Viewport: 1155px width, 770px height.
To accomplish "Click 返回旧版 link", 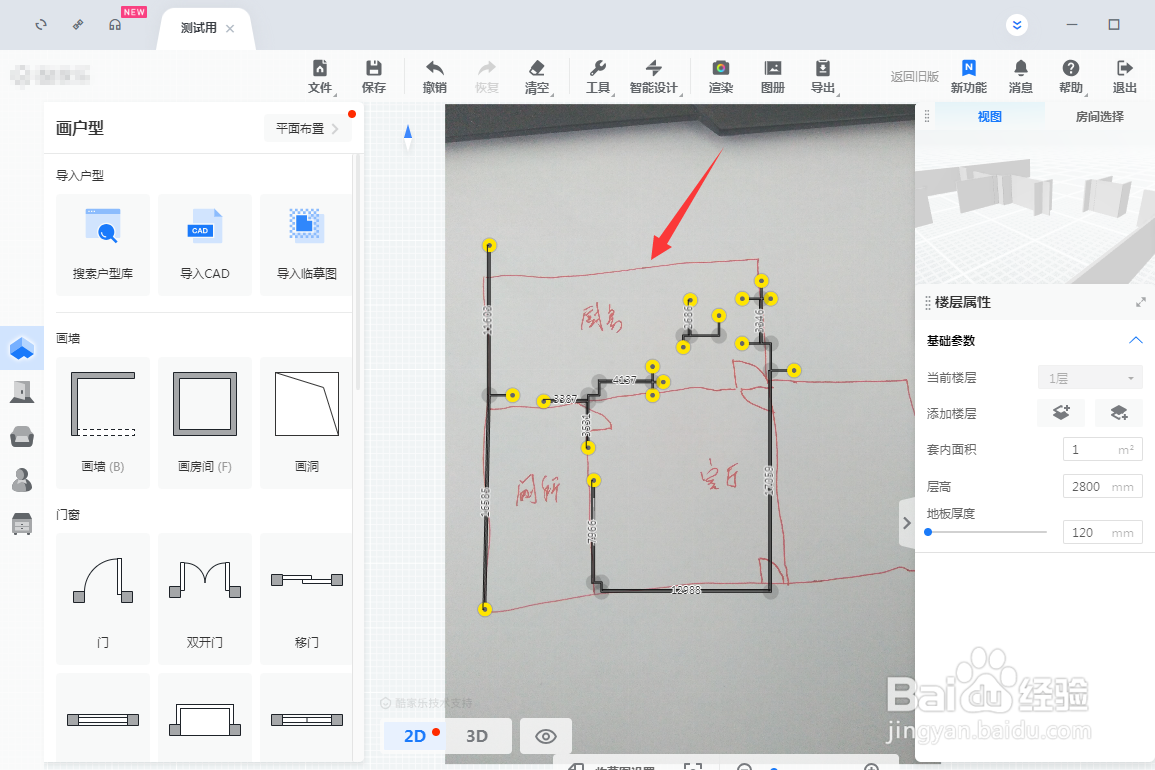I will tap(914, 77).
